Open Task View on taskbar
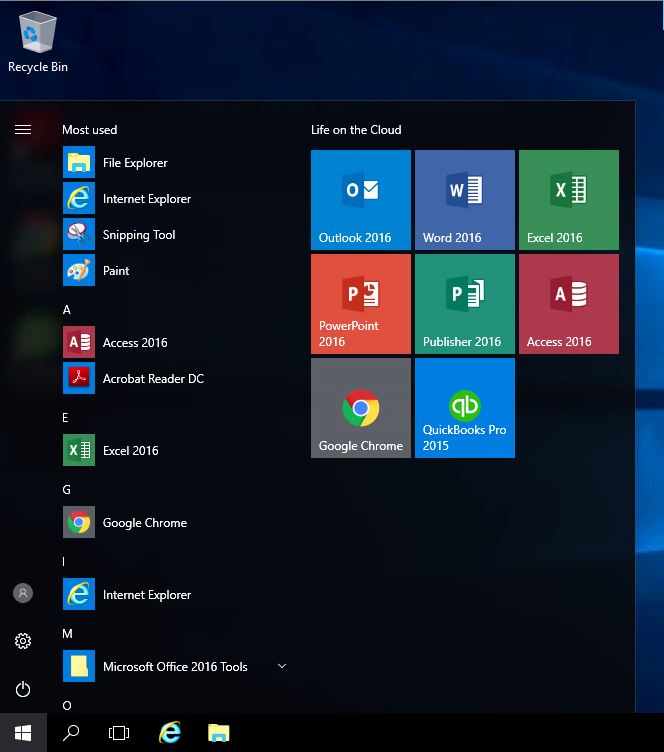Viewport: 664px width, 752px height. pyautogui.click(x=119, y=733)
